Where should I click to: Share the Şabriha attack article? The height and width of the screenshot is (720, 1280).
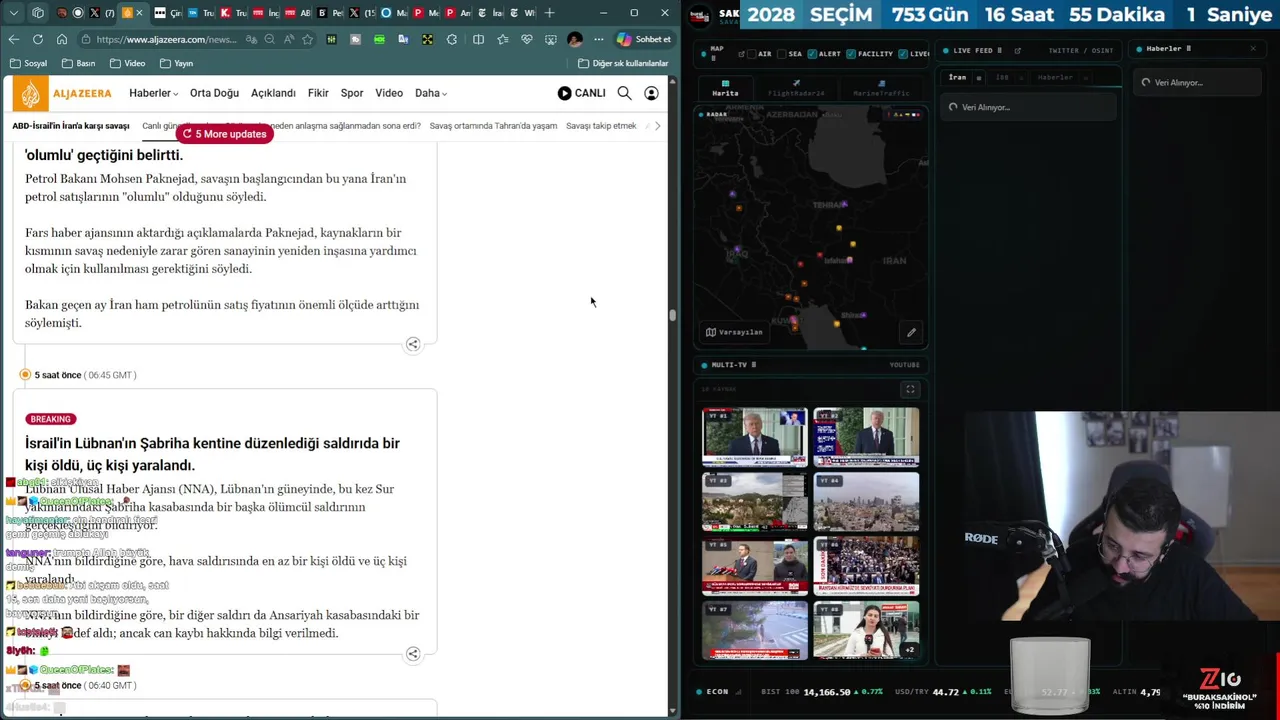click(413, 654)
